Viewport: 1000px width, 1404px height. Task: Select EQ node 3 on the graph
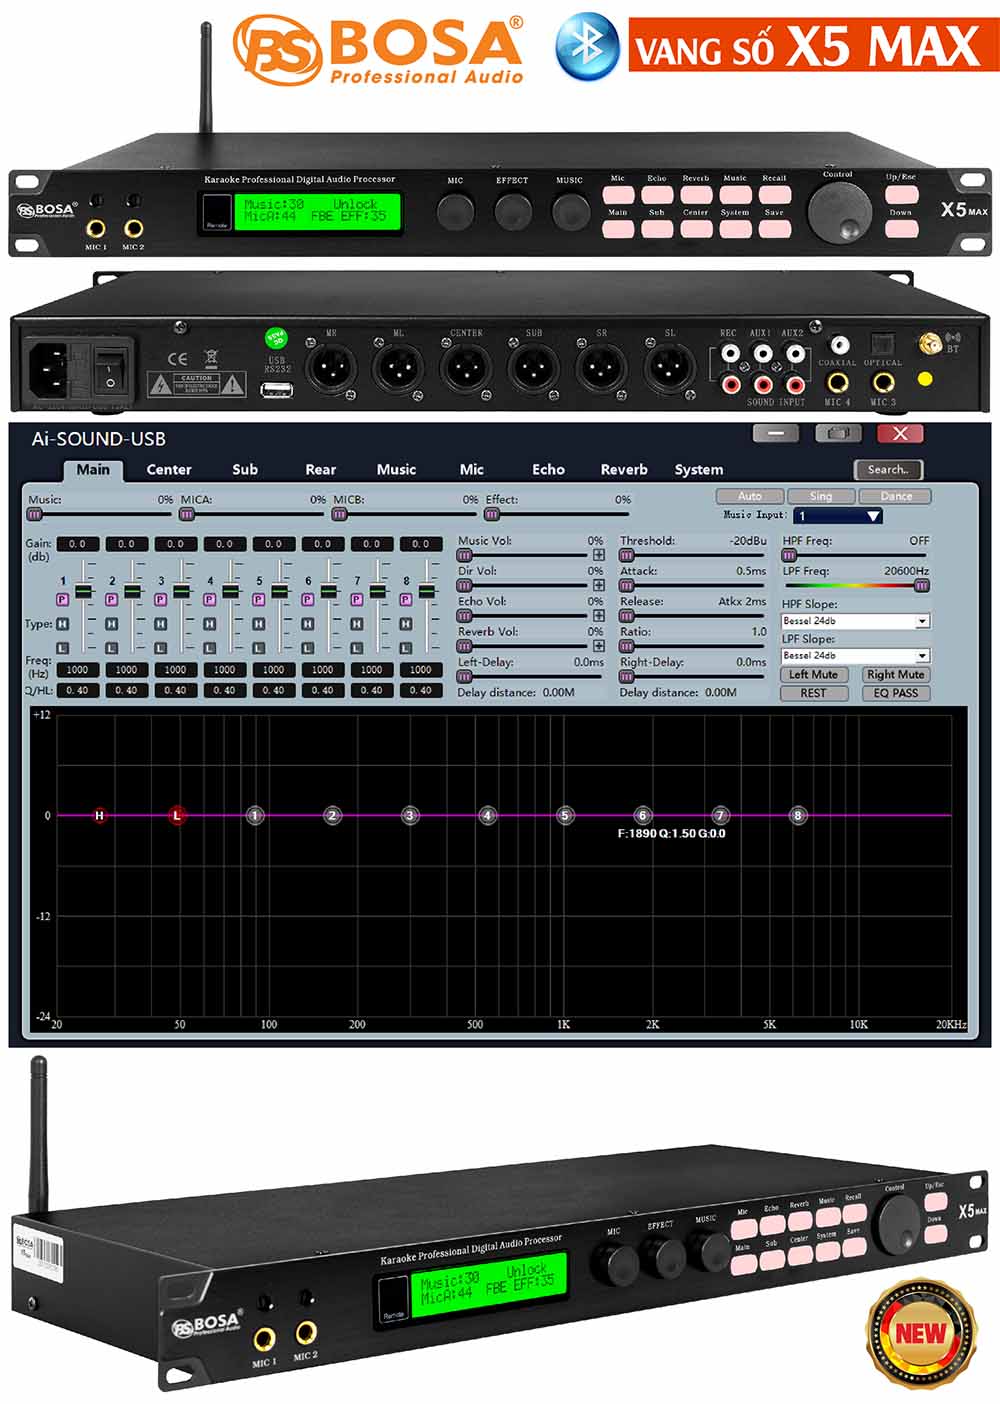(x=410, y=816)
